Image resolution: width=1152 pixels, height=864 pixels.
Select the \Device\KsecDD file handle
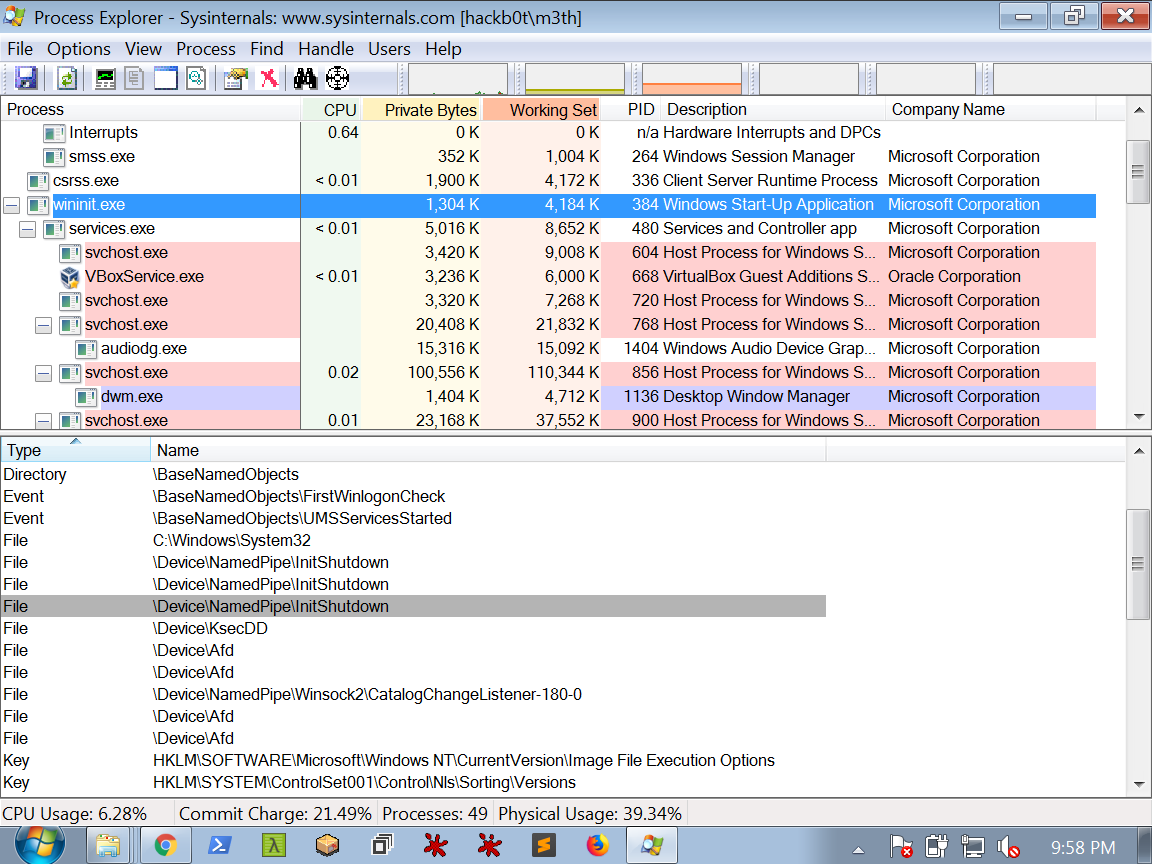pyautogui.click(x=414, y=629)
